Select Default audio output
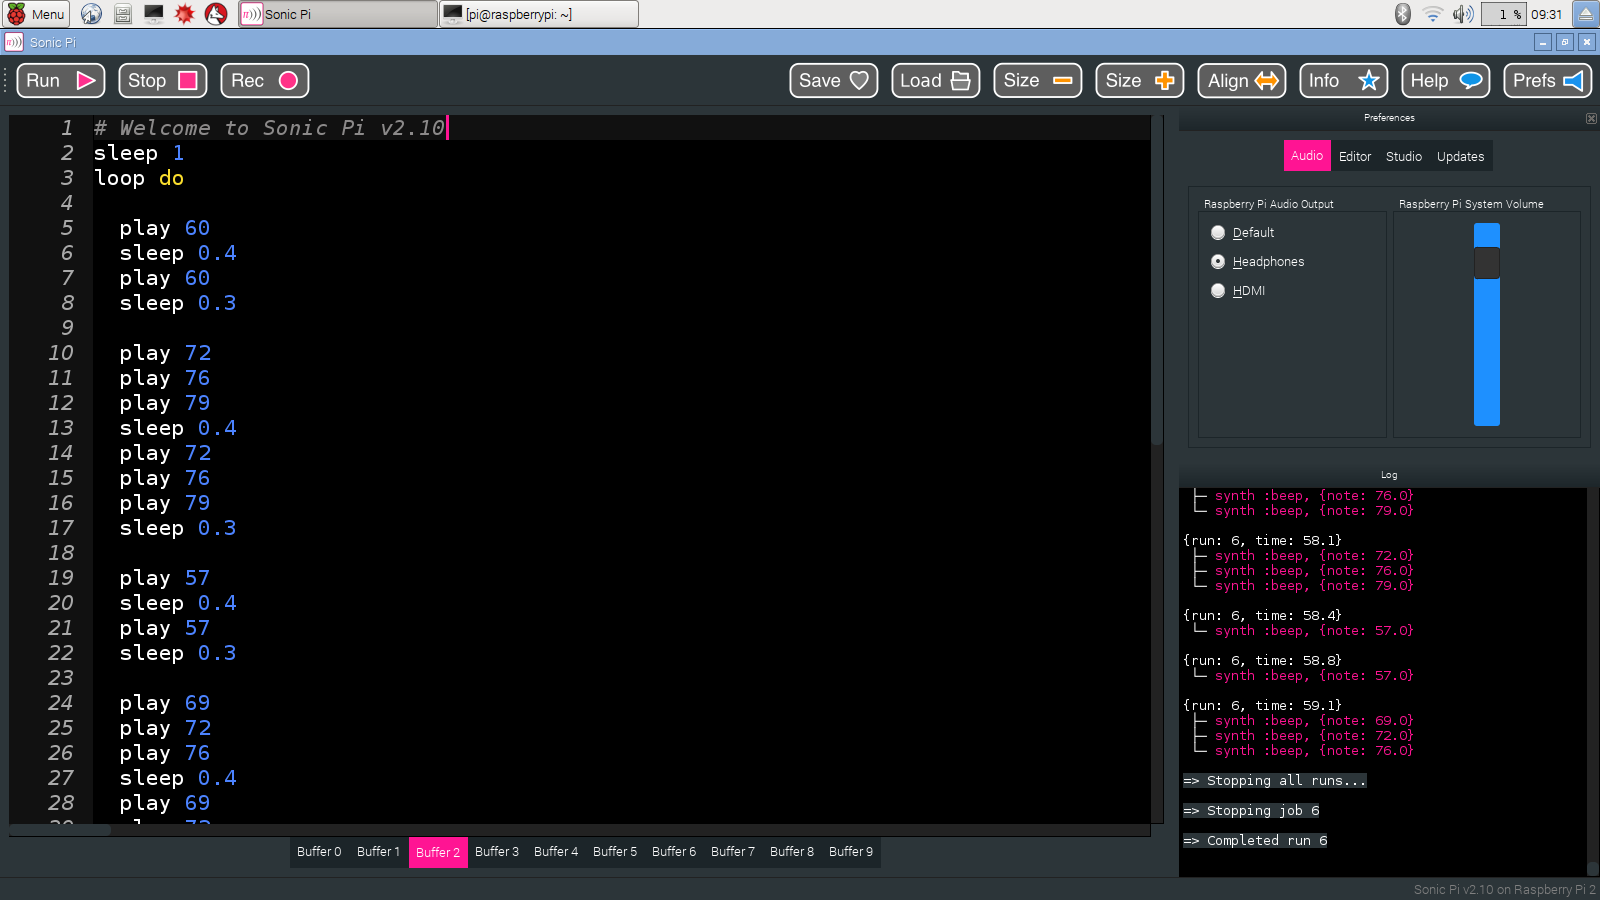The width and height of the screenshot is (1600, 900). tap(1242, 233)
